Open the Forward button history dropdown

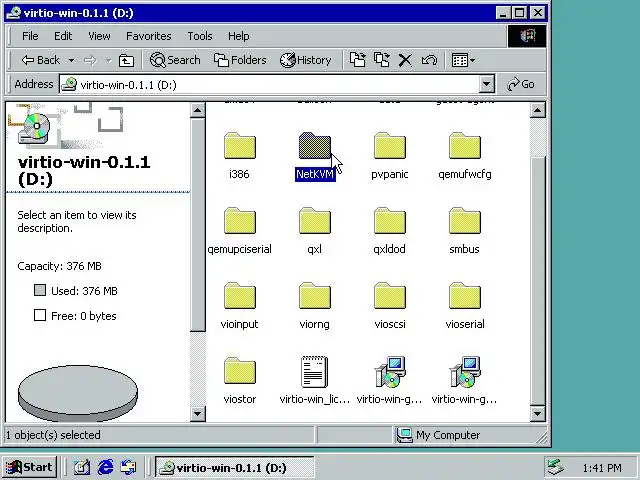(108, 60)
